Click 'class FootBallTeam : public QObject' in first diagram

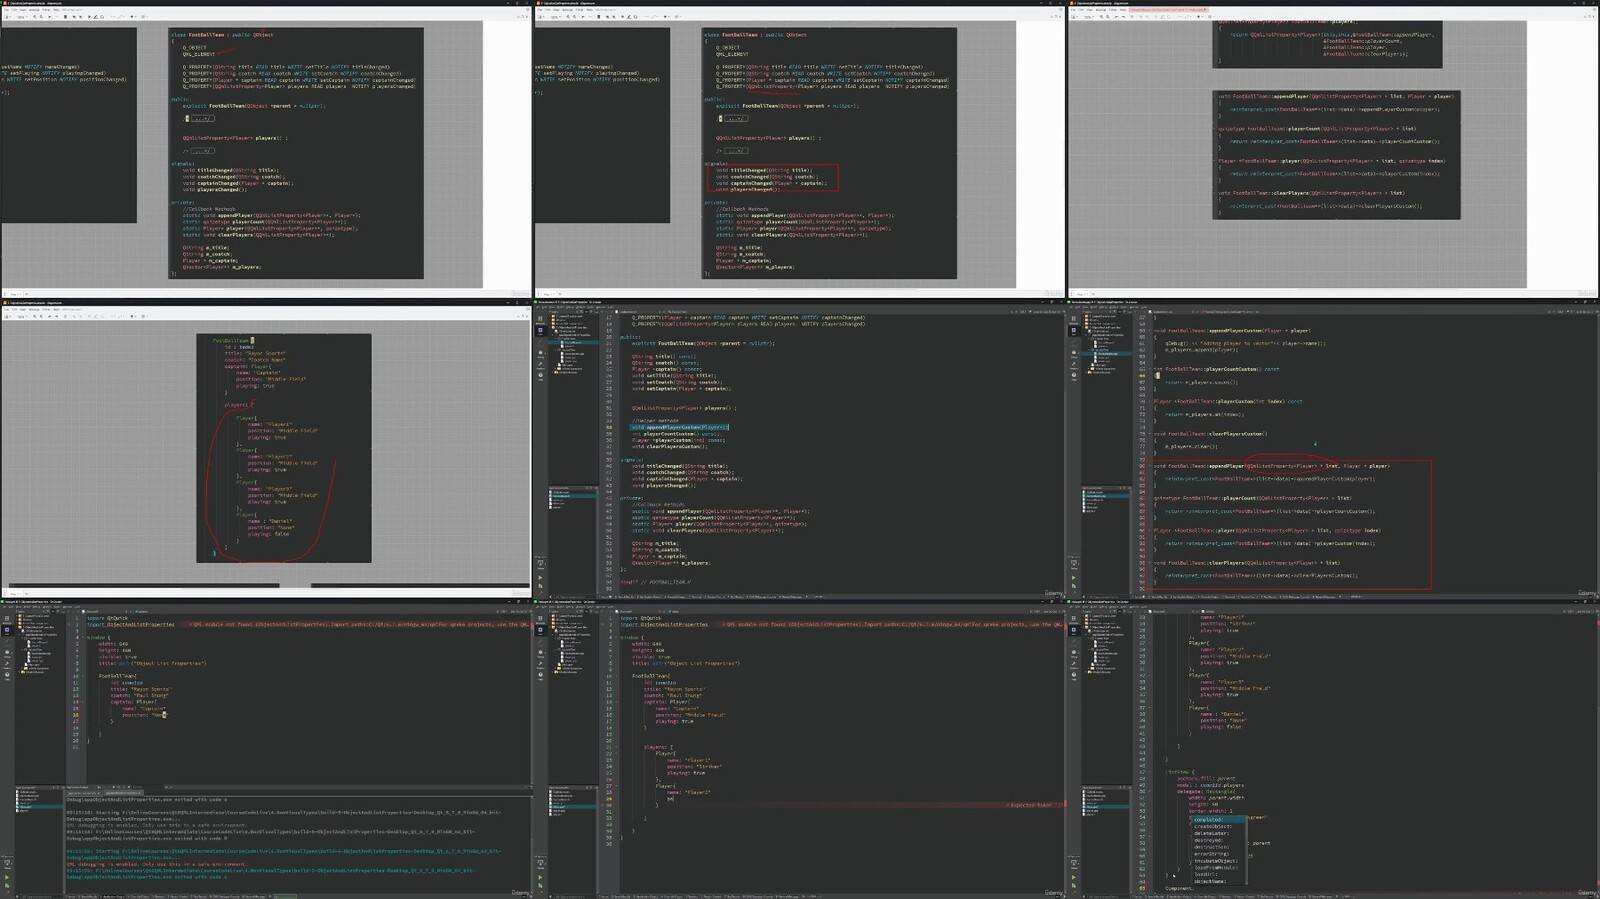pyautogui.click(x=222, y=35)
